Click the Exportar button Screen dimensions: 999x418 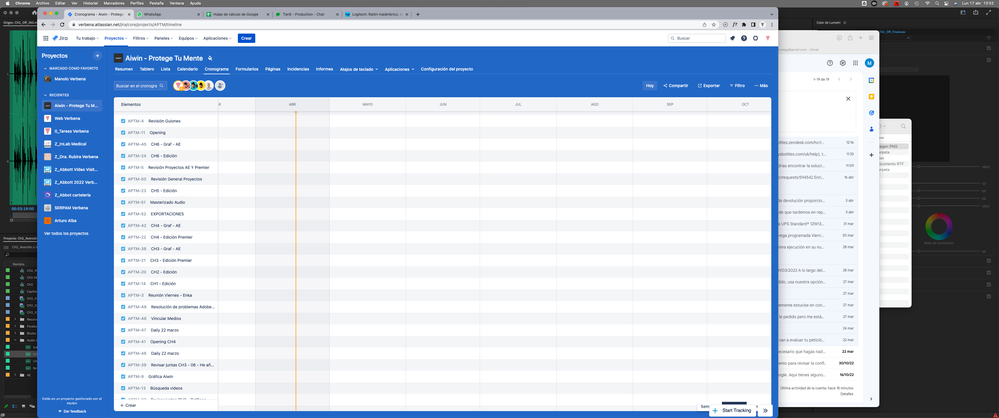708,85
